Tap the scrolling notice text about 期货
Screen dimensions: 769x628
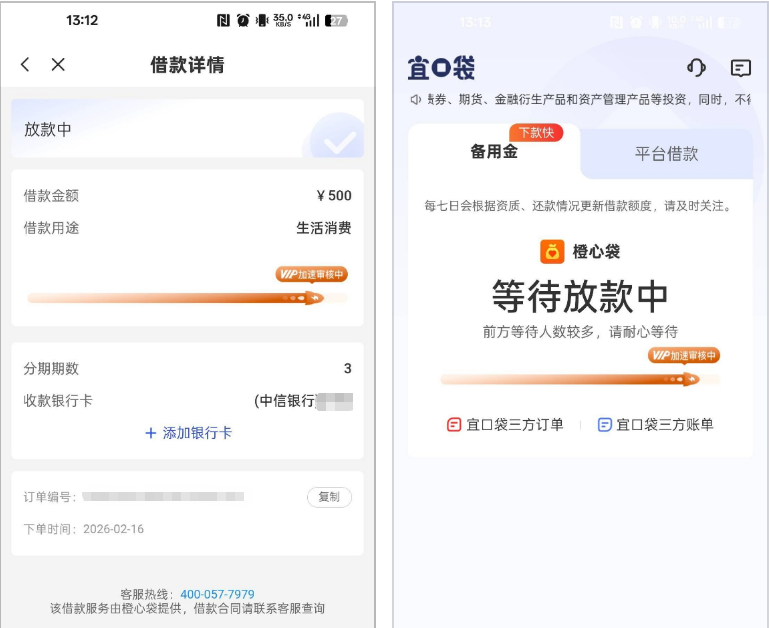click(589, 100)
